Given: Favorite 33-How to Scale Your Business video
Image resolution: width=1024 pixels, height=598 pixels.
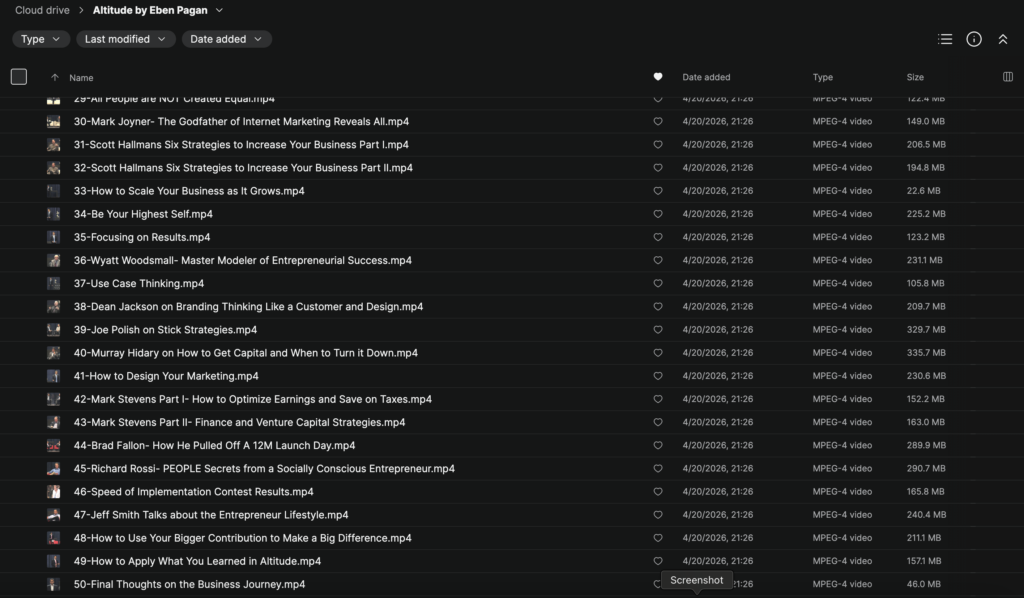Looking at the screenshot, I should (658, 191).
